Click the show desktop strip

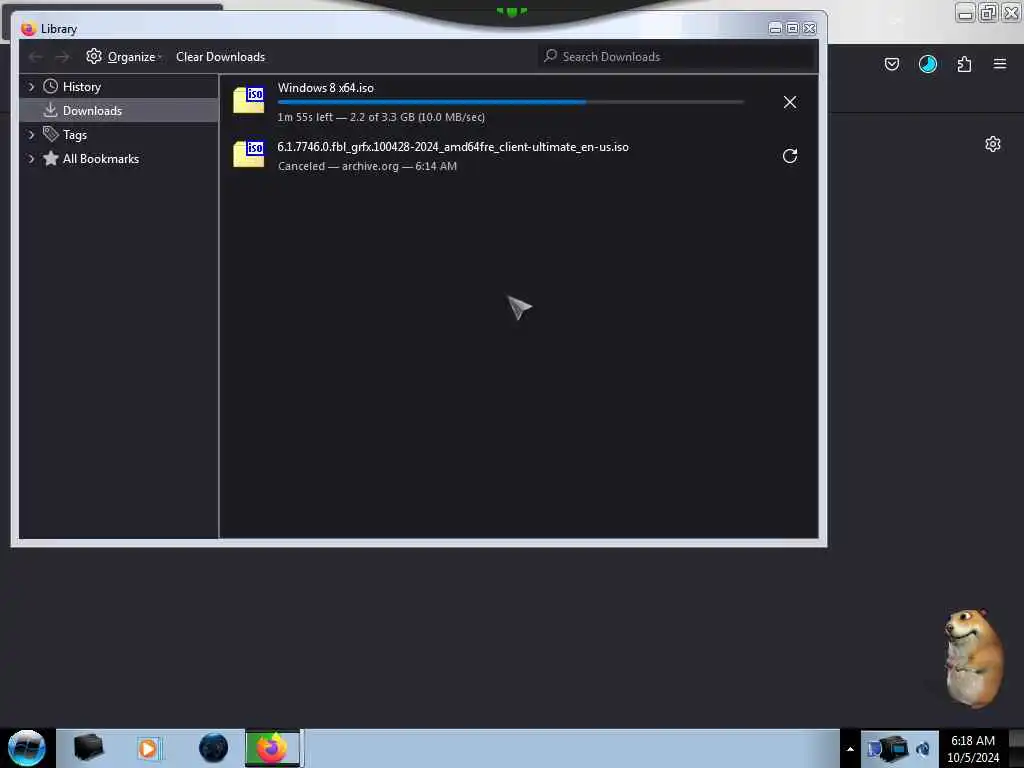(x=1016, y=748)
